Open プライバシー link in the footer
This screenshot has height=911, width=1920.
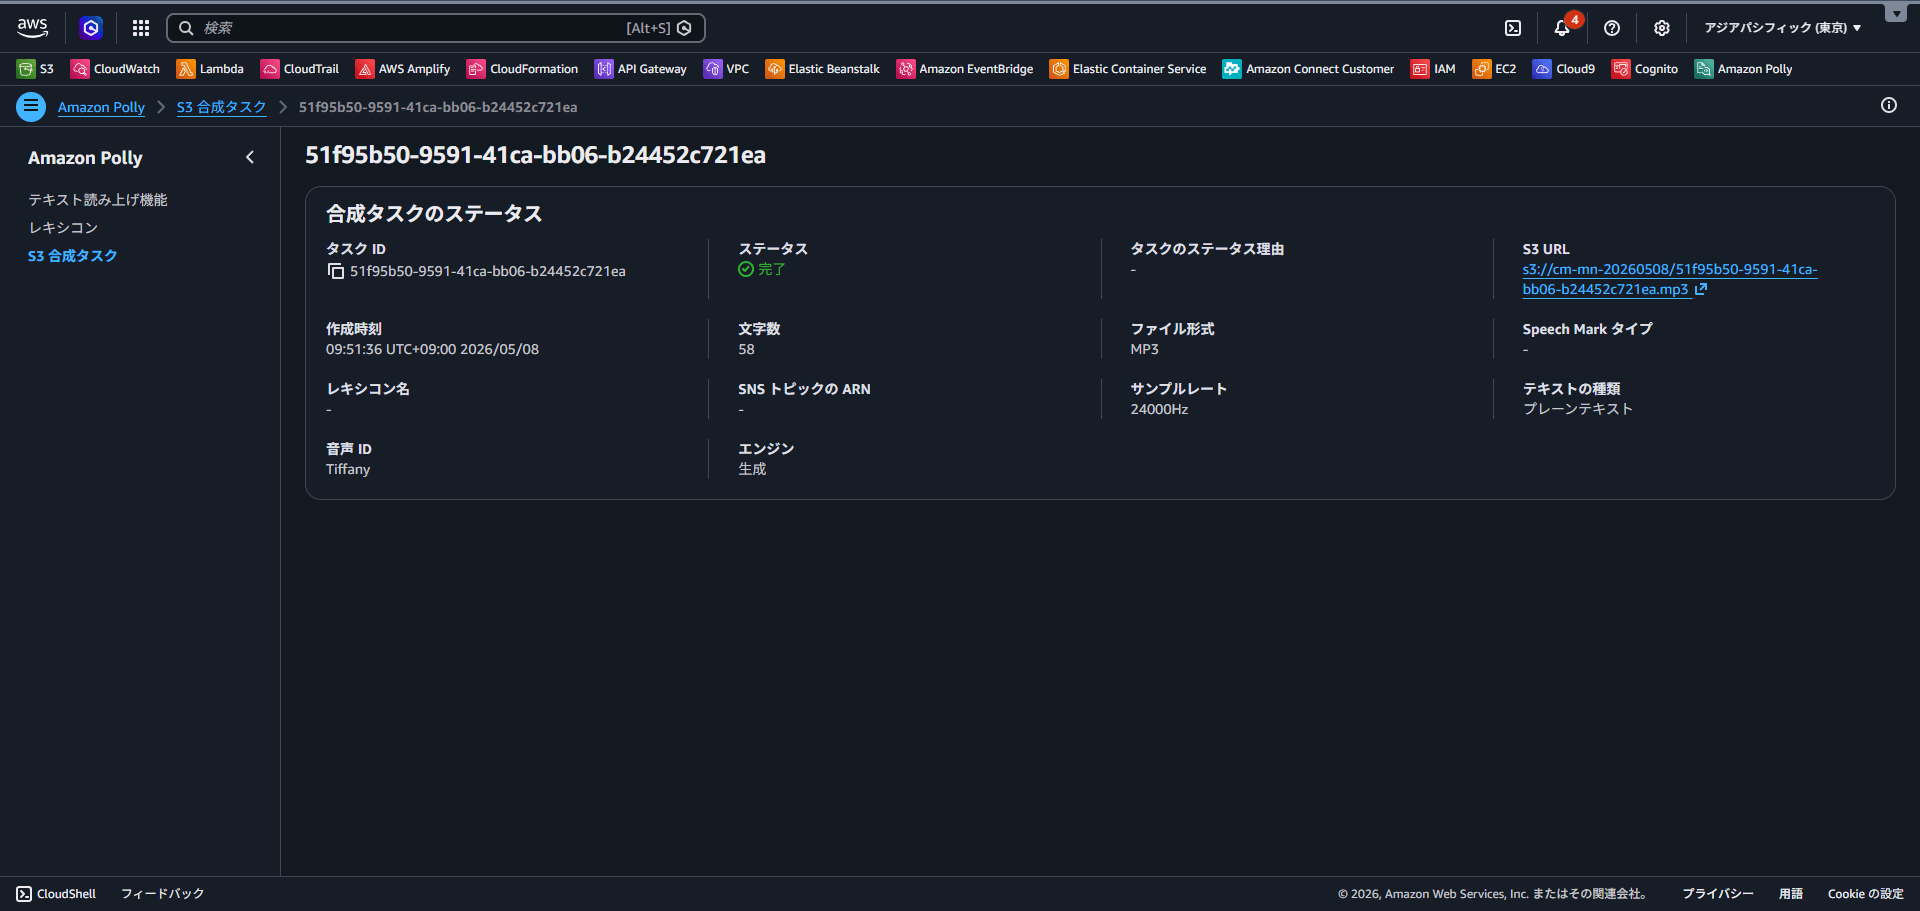pyautogui.click(x=1717, y=894)
